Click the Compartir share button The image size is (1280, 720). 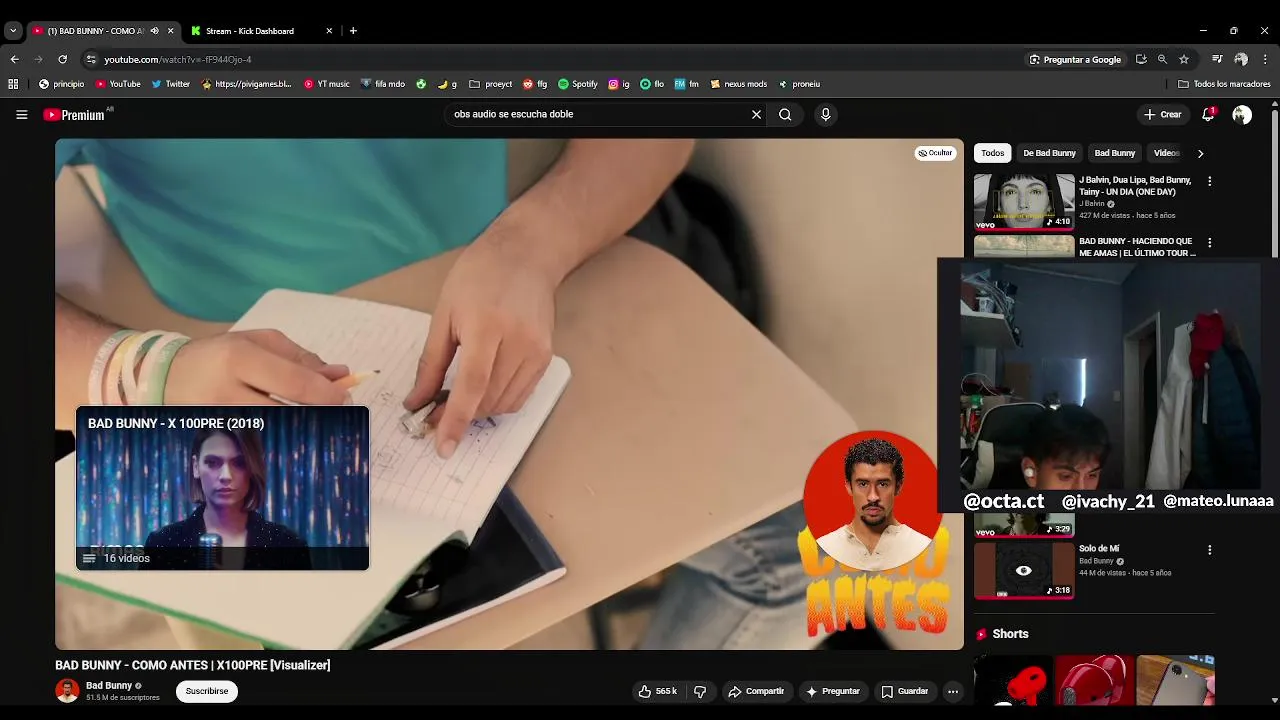[756, 691]
